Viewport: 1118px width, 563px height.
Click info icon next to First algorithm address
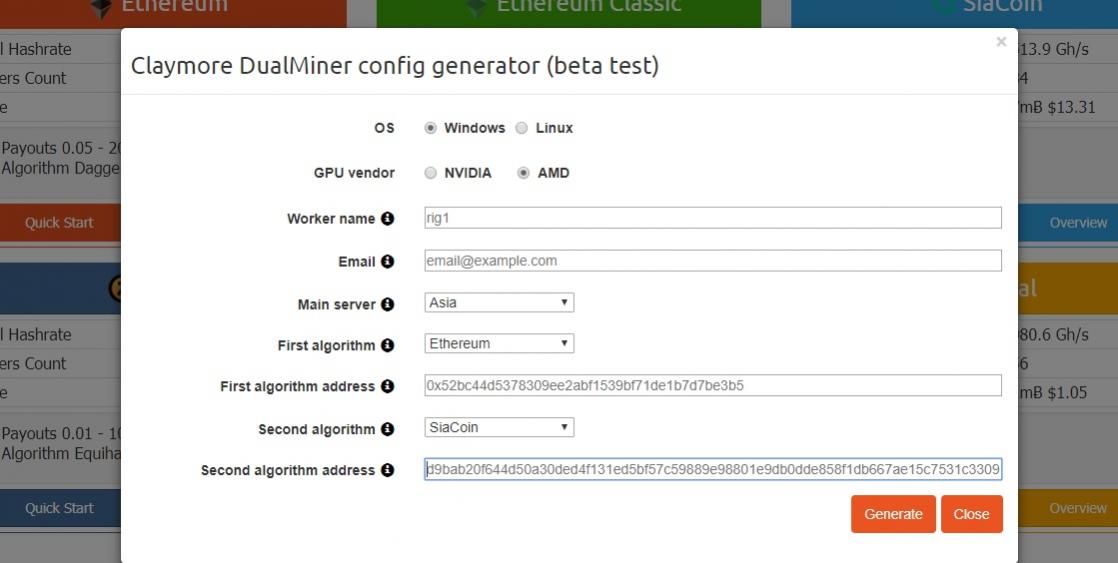388,386
